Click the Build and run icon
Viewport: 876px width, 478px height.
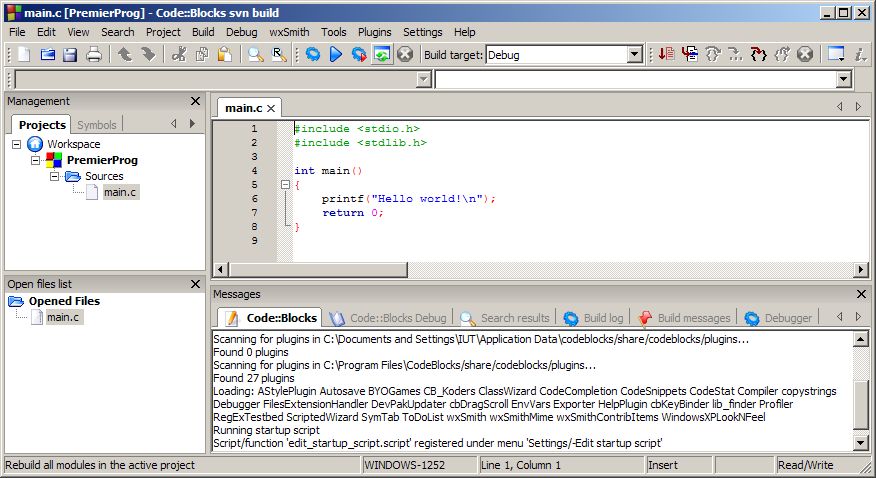tap(359, 54)
